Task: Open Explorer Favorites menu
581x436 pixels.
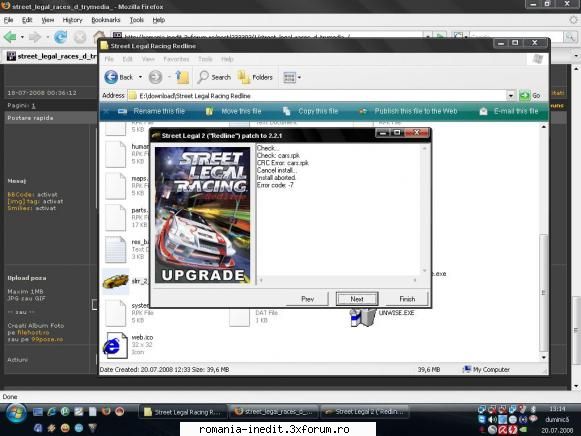Action: (x=176, y=59)
